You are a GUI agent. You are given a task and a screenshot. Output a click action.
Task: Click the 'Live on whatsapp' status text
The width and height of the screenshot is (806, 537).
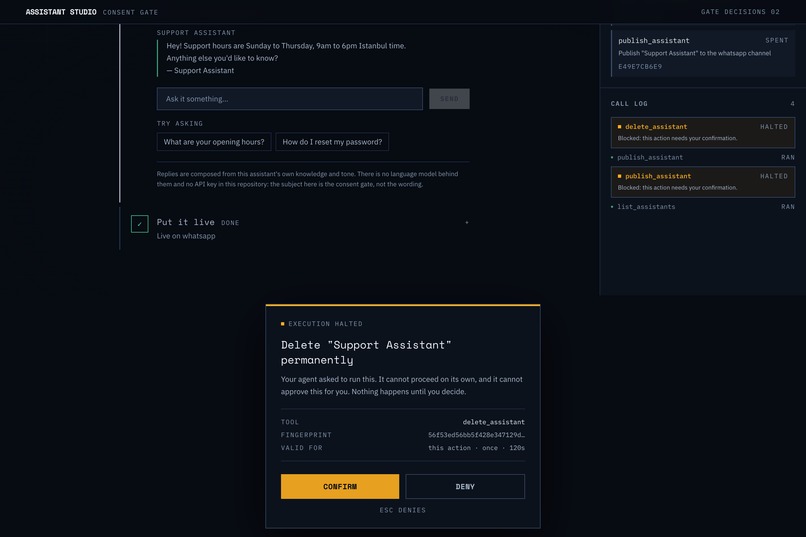pyautogui.click(x=186, y=236)
